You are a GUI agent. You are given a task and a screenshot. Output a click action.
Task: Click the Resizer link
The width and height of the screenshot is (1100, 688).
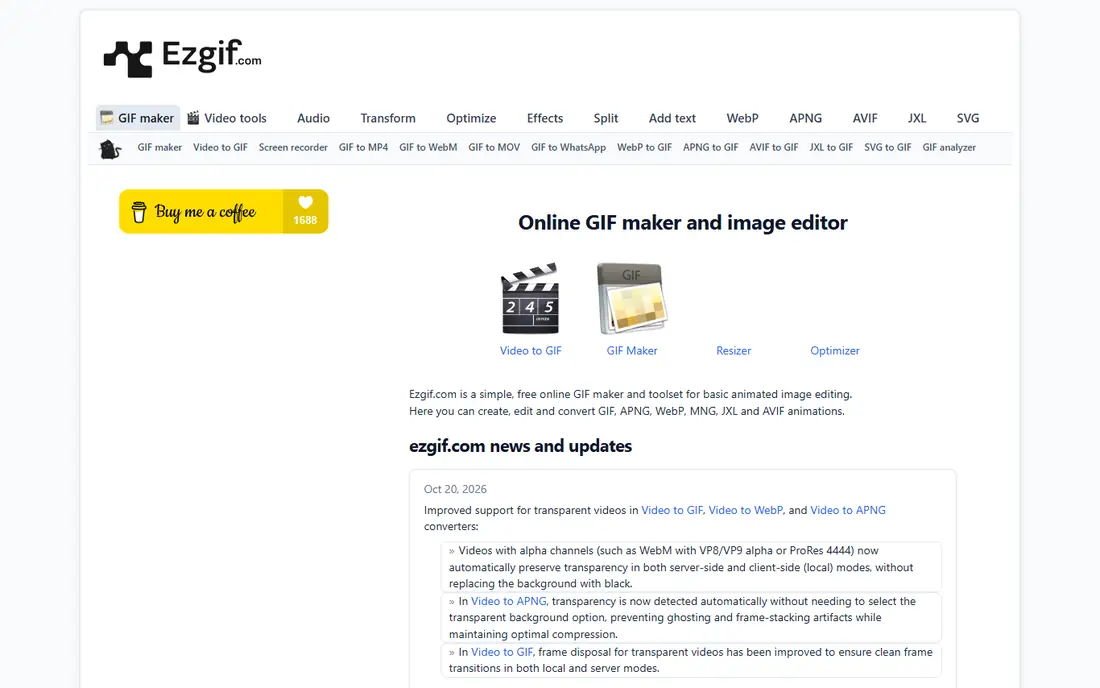click(x=733, y=351)
